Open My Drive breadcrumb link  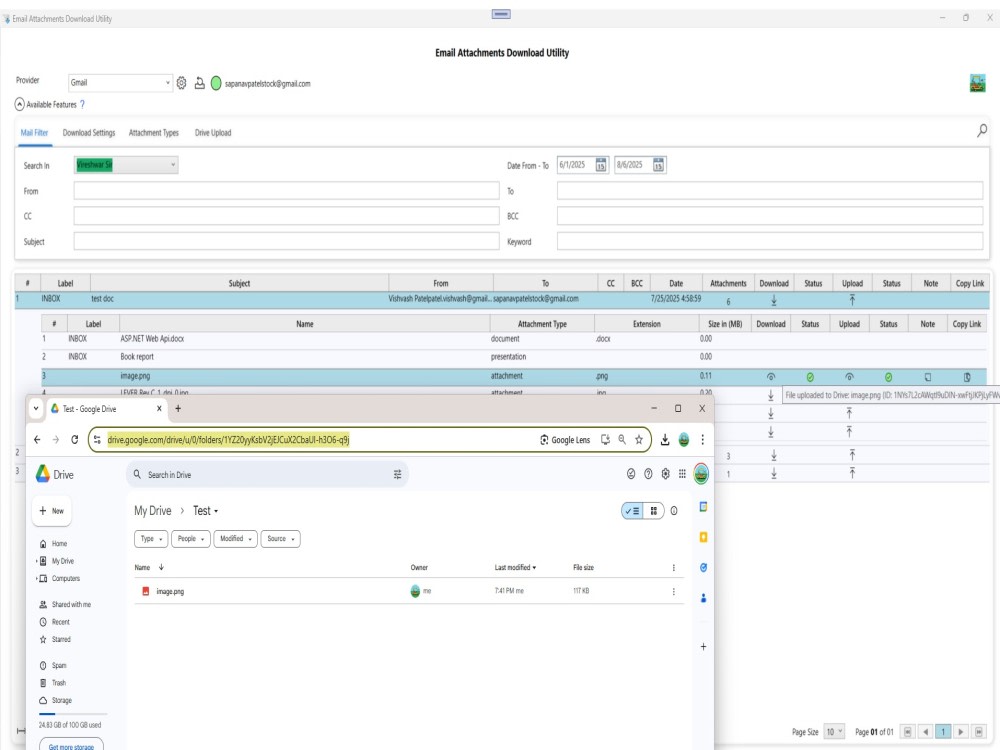152,511
